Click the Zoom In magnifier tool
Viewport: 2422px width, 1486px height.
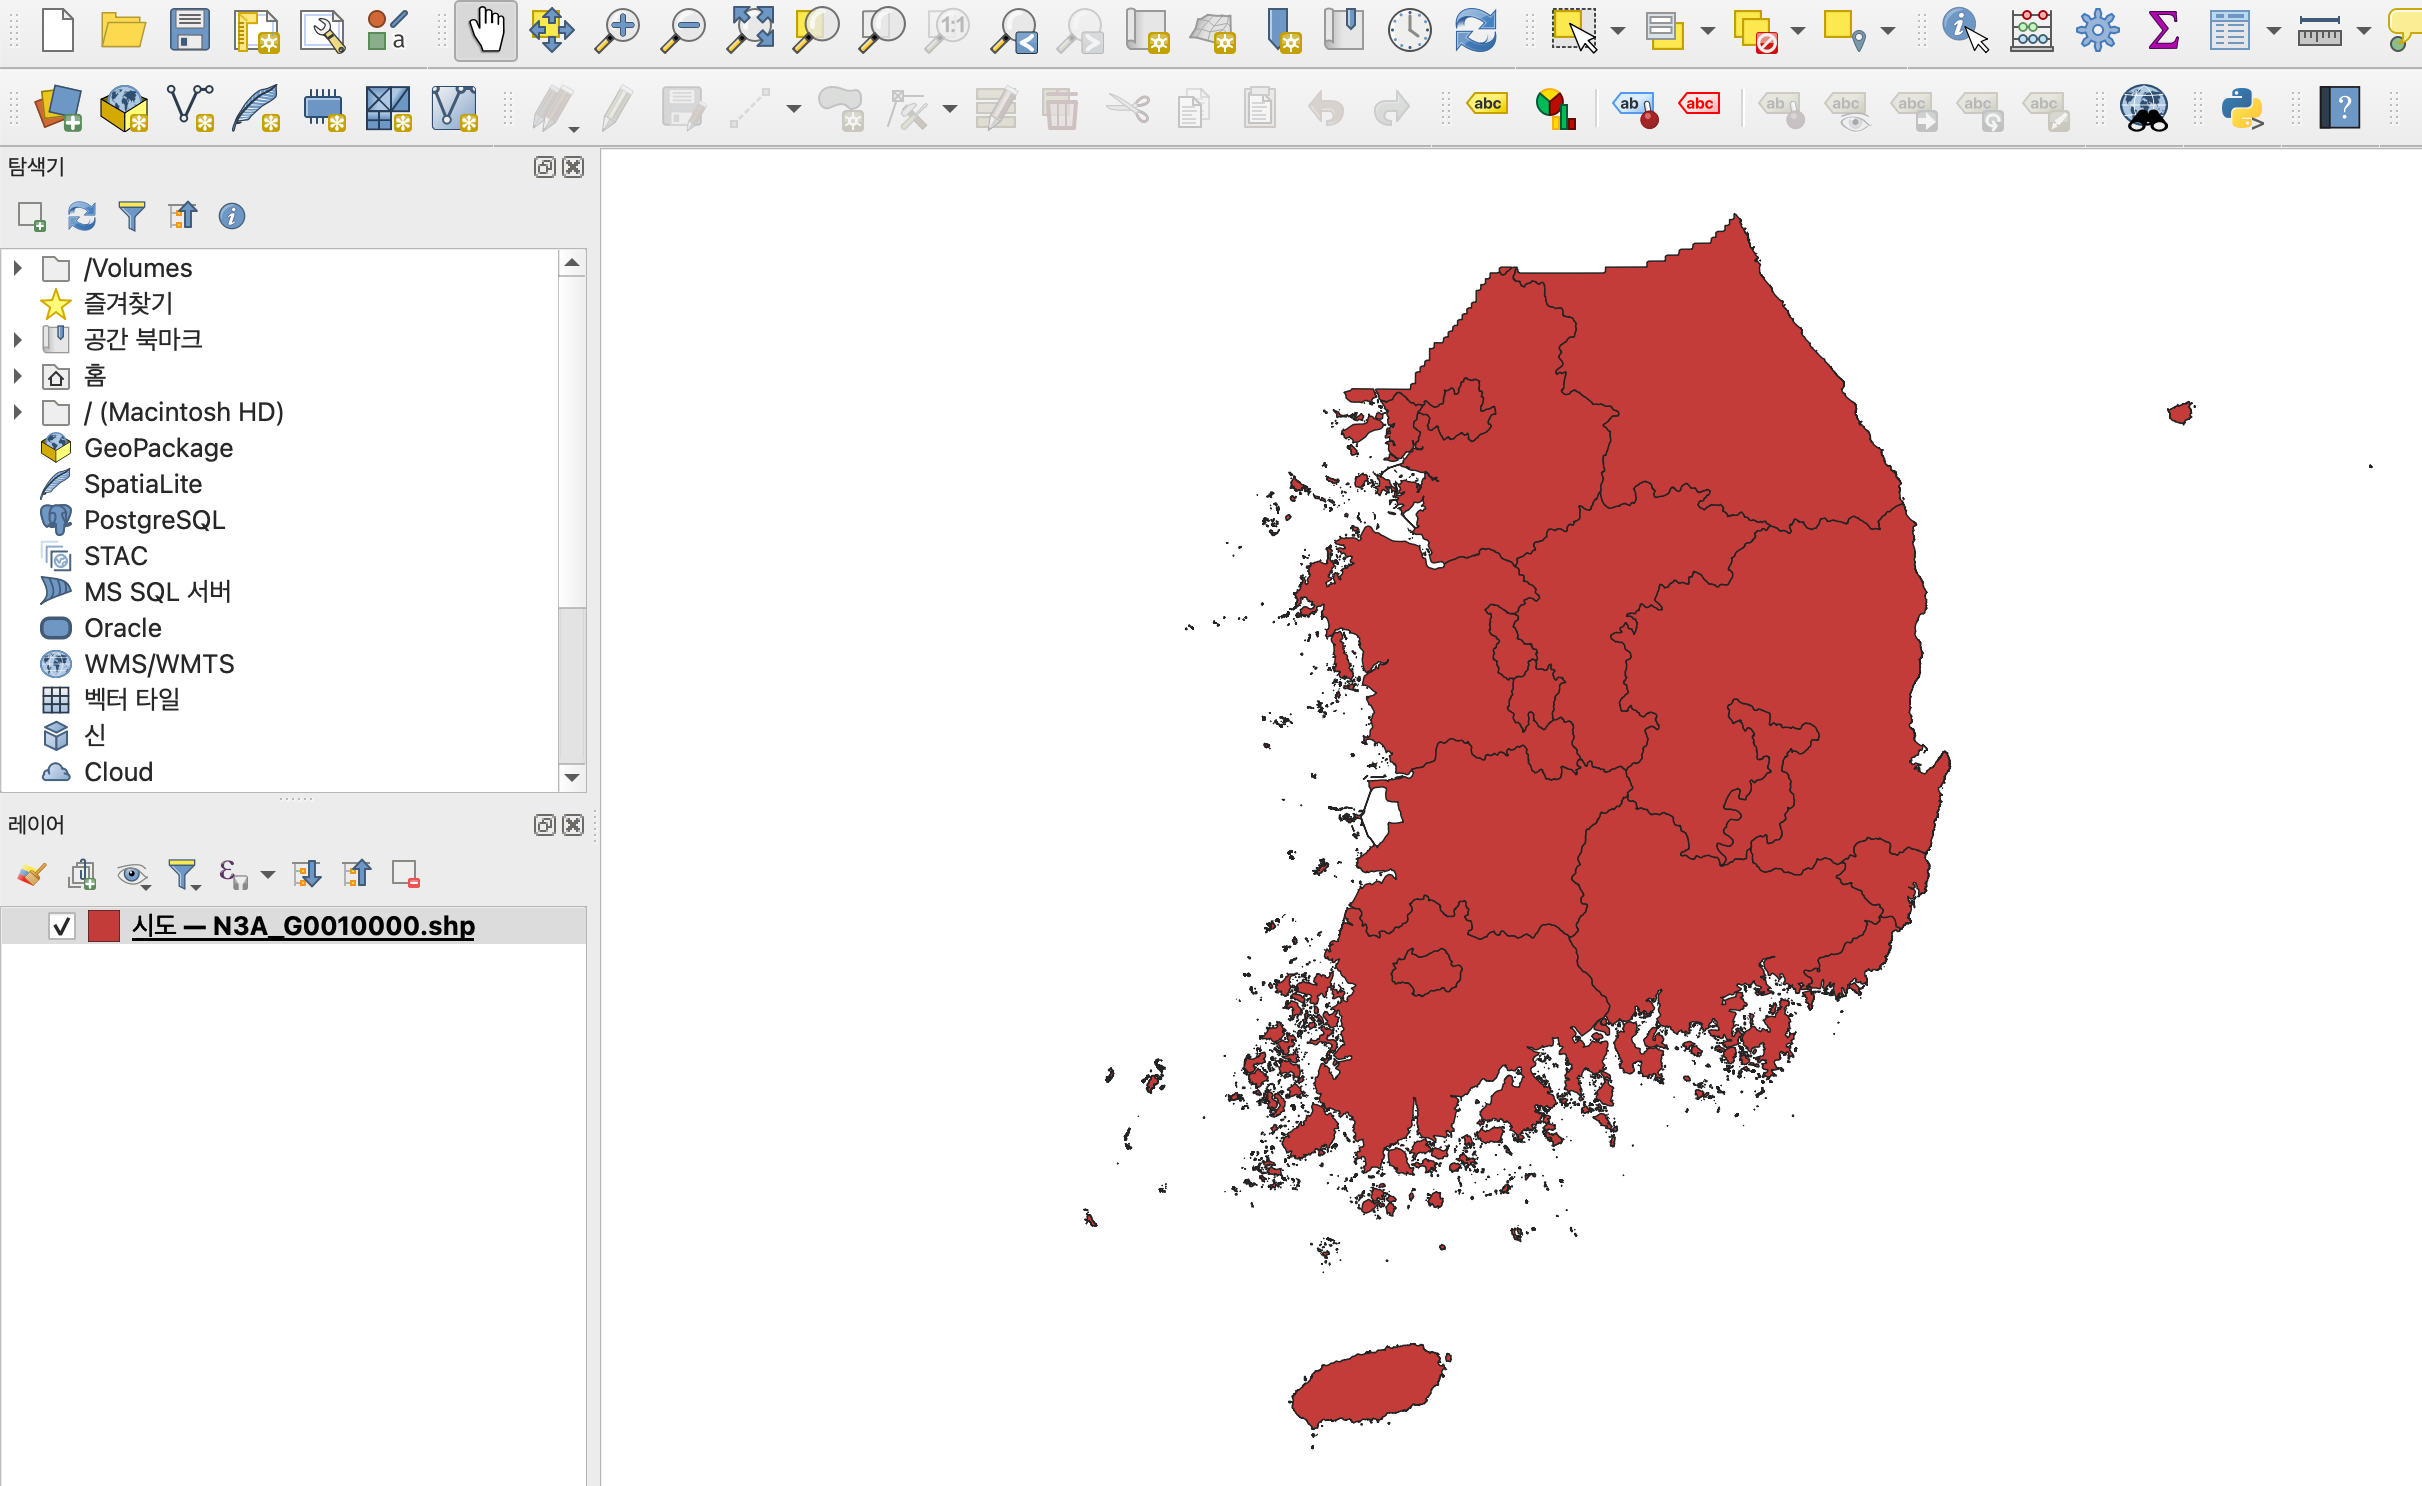(618, 30)
